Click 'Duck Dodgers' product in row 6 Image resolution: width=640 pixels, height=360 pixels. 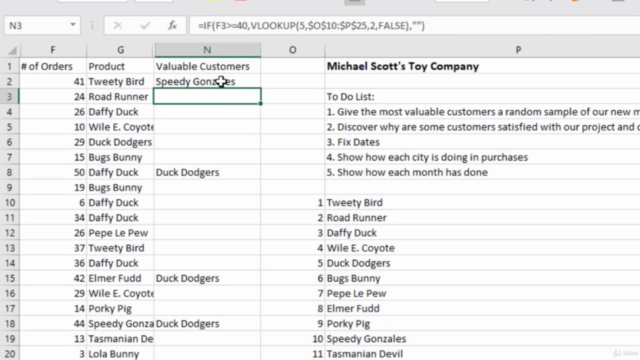pos(120,142)
